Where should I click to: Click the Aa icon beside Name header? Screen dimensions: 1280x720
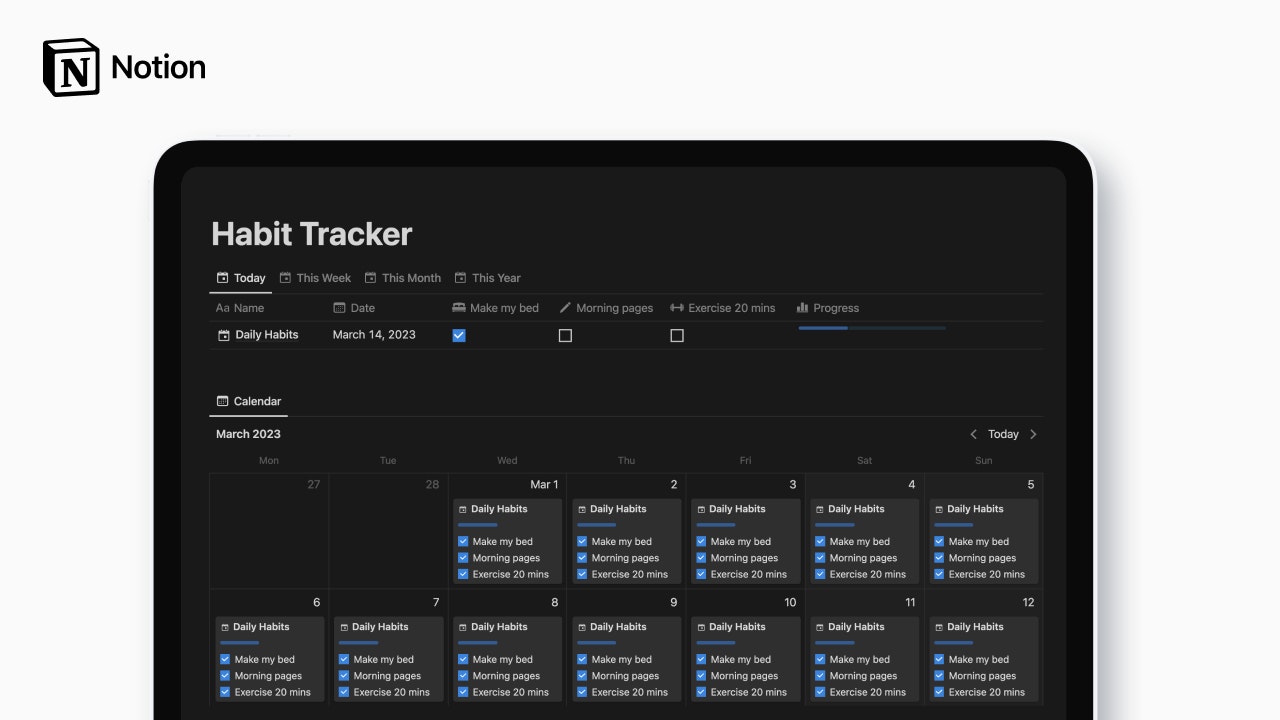tap(222, 308)
